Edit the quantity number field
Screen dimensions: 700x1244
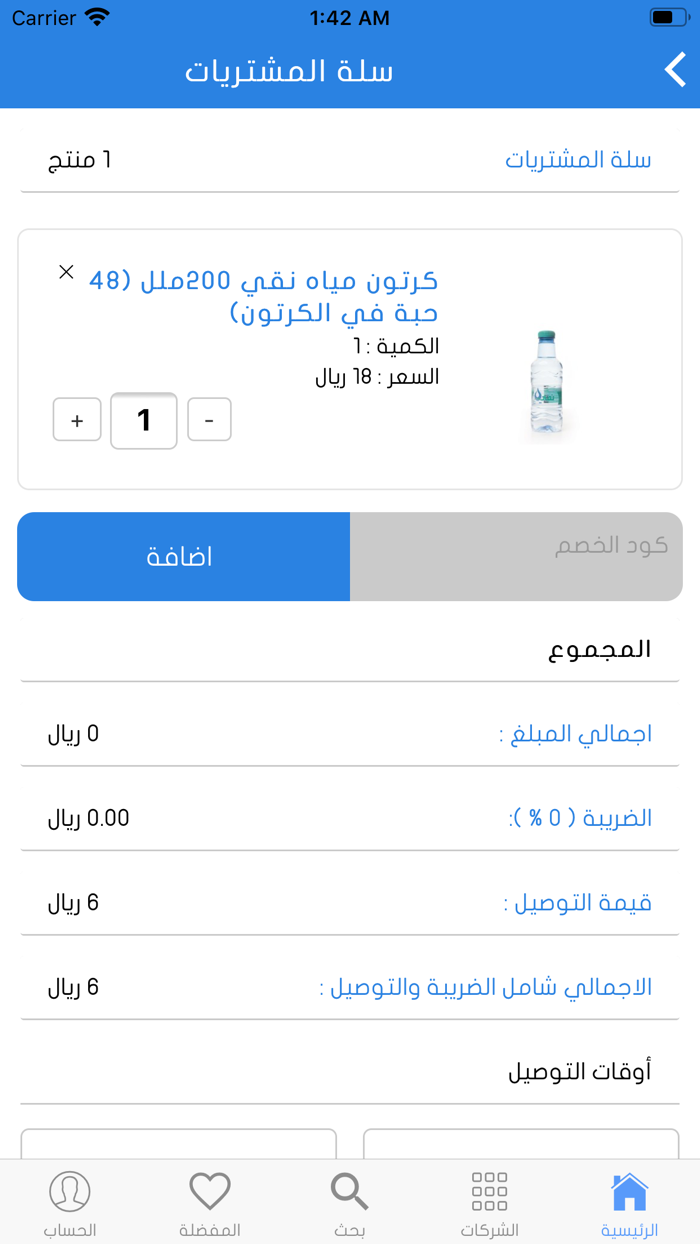(x=143, y=420)
